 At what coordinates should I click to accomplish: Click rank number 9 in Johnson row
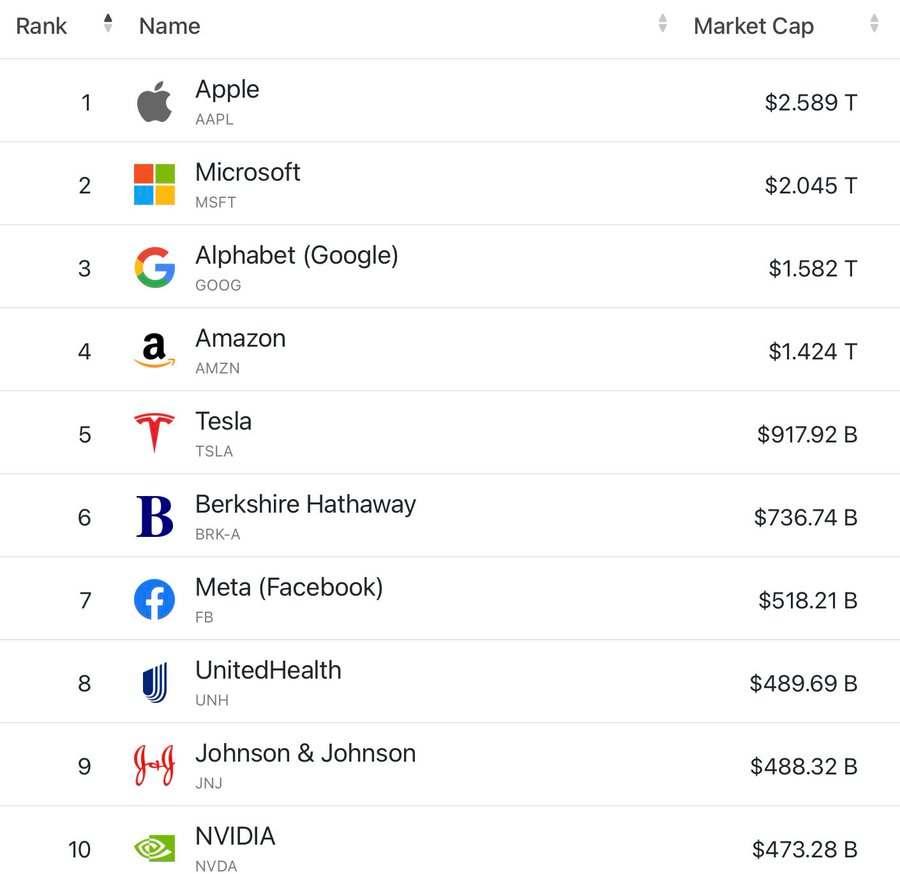pos(85,767)
